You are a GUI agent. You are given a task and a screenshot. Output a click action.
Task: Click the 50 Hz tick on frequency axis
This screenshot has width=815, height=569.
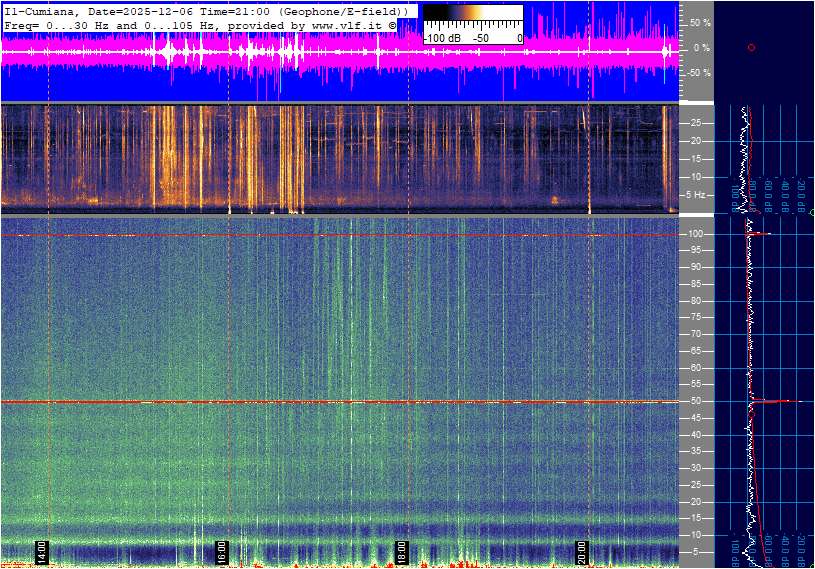pos(697,401)
